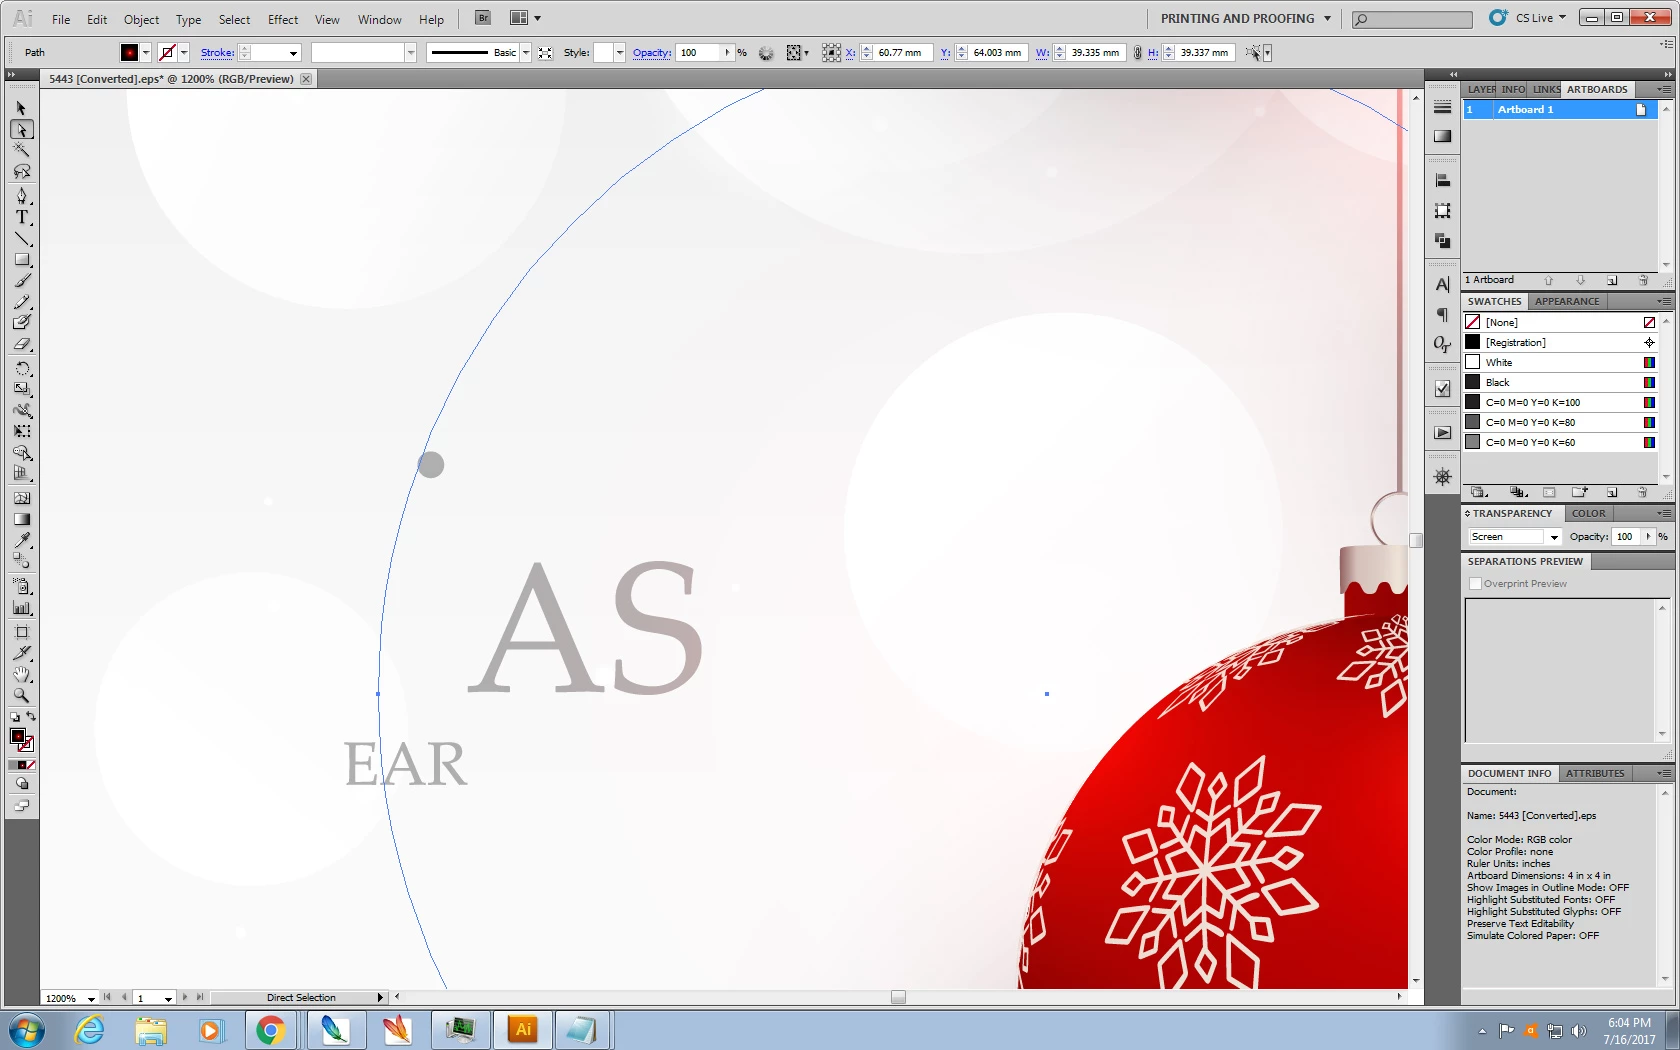
Task: Toggle the Overprint Preview checkbox
Action: click(1475, 584)
